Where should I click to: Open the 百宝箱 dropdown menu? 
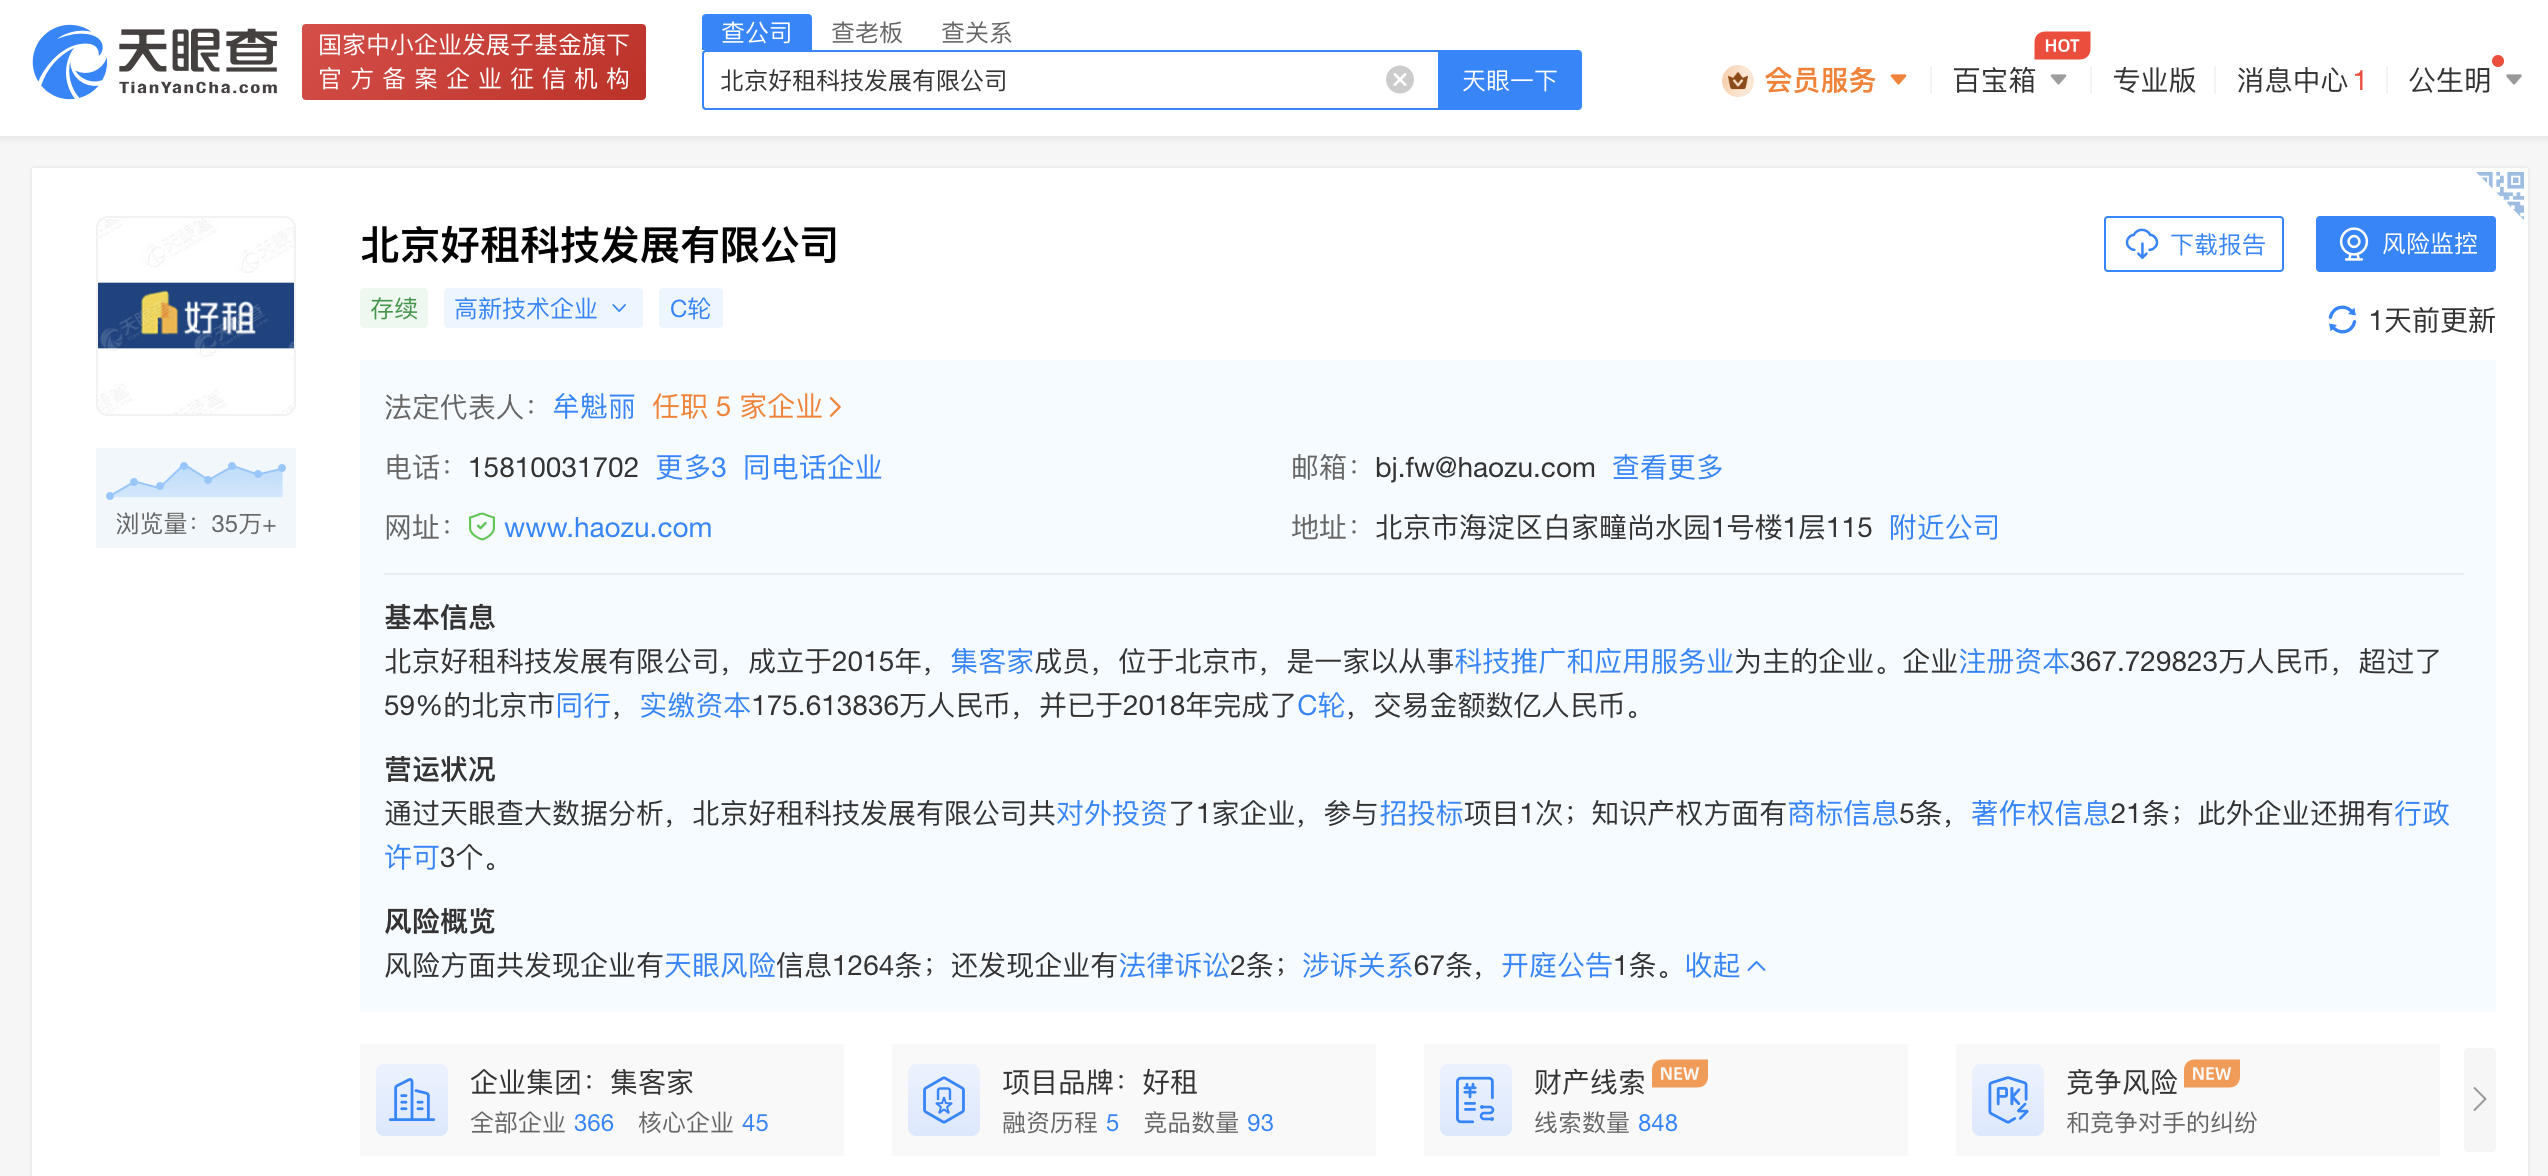coord(2007,80)
